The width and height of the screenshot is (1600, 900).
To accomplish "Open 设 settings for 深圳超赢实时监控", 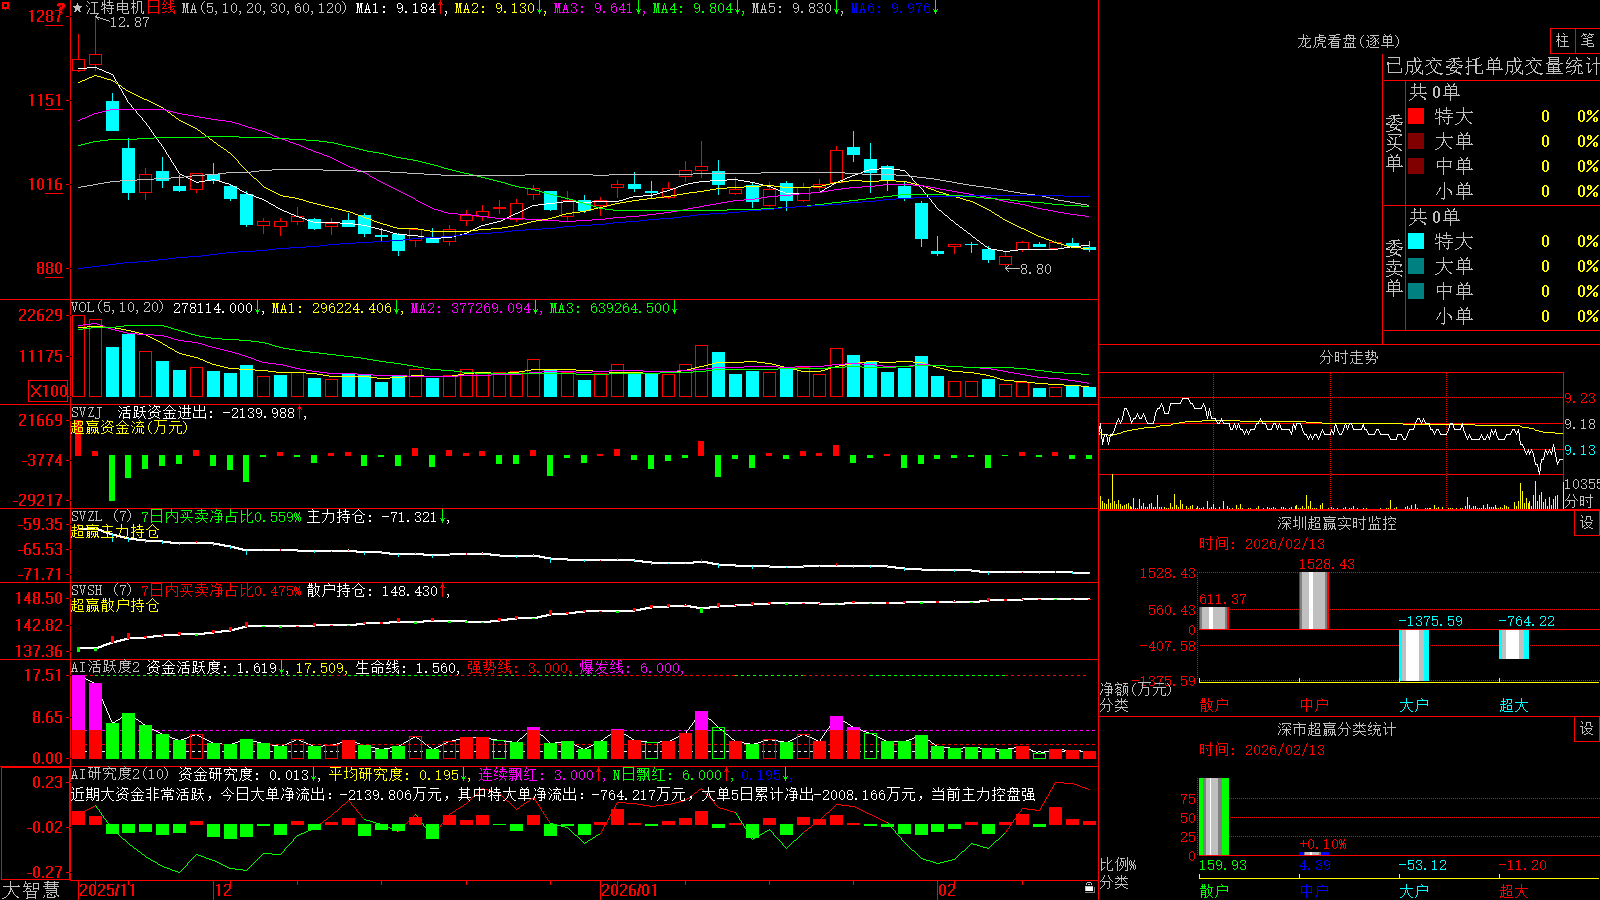I will click(x=1587, y=523).
